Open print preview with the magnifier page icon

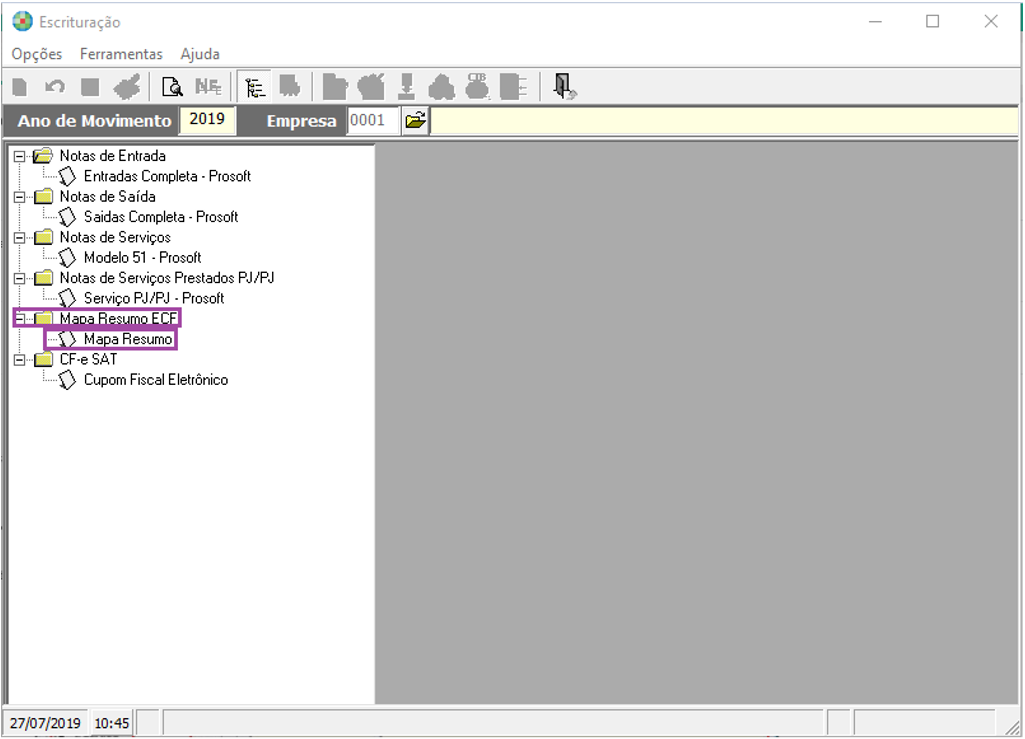(172, 87)
